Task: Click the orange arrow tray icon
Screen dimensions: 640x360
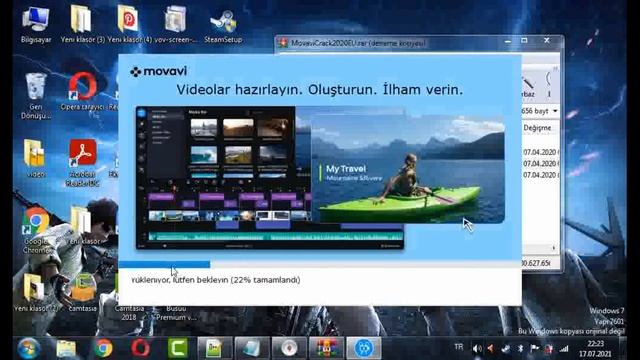Action: click(x=490, y=349)
